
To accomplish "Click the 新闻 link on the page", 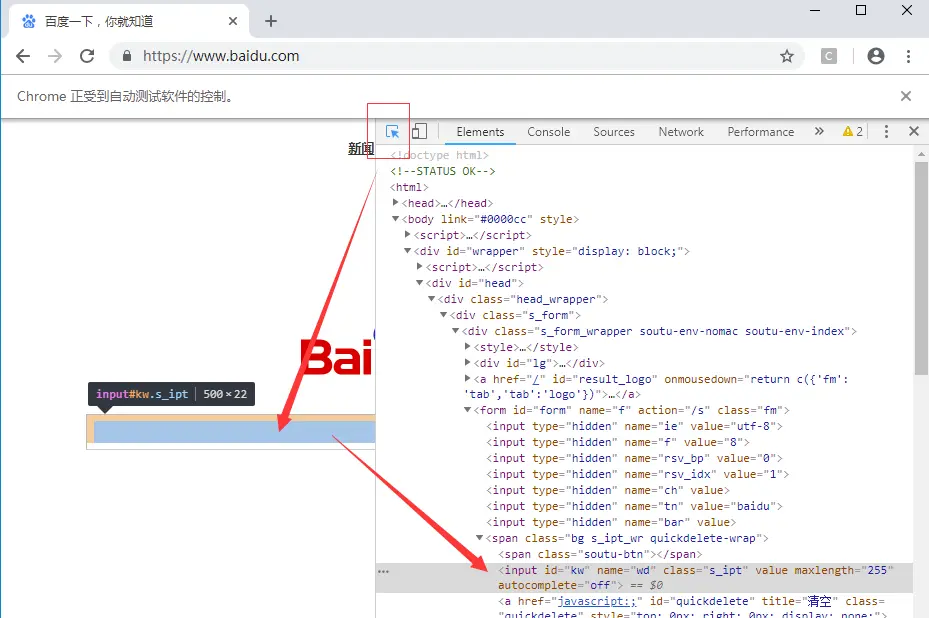I will (361, 148).
